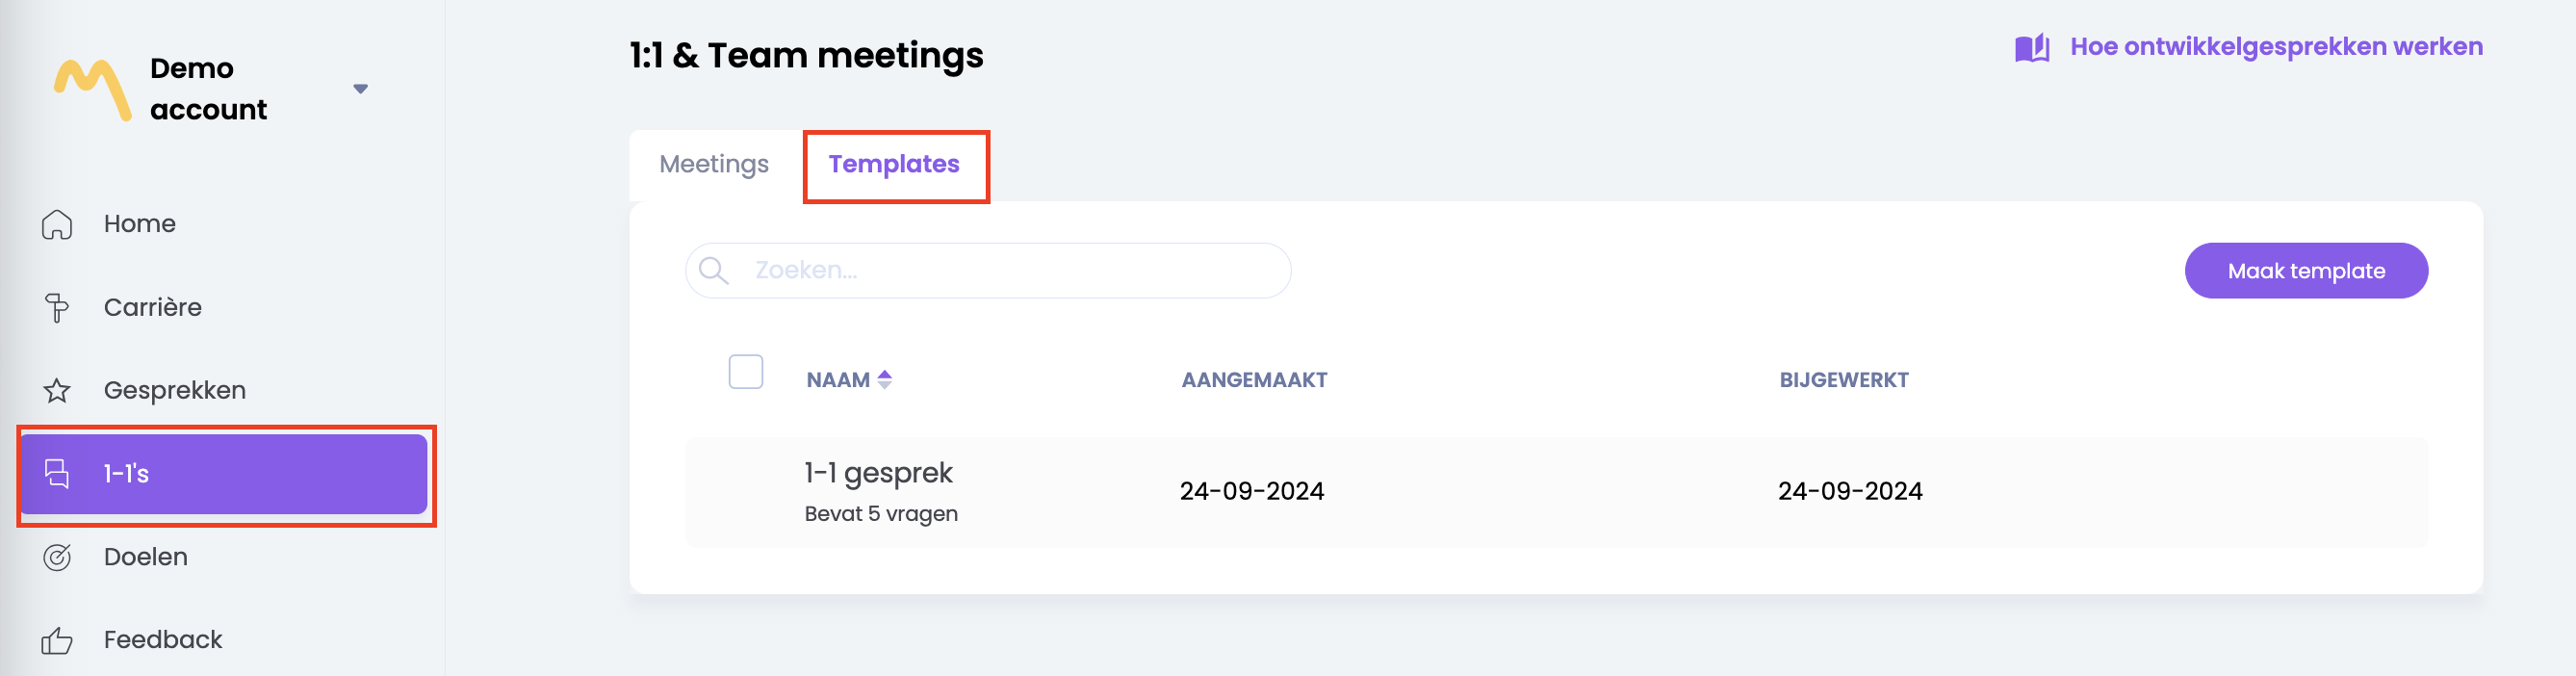Image resolution: width=2576 pixels, height=676 pixels.
Task: Focus the Zoeken search field
Action: 1010,271
